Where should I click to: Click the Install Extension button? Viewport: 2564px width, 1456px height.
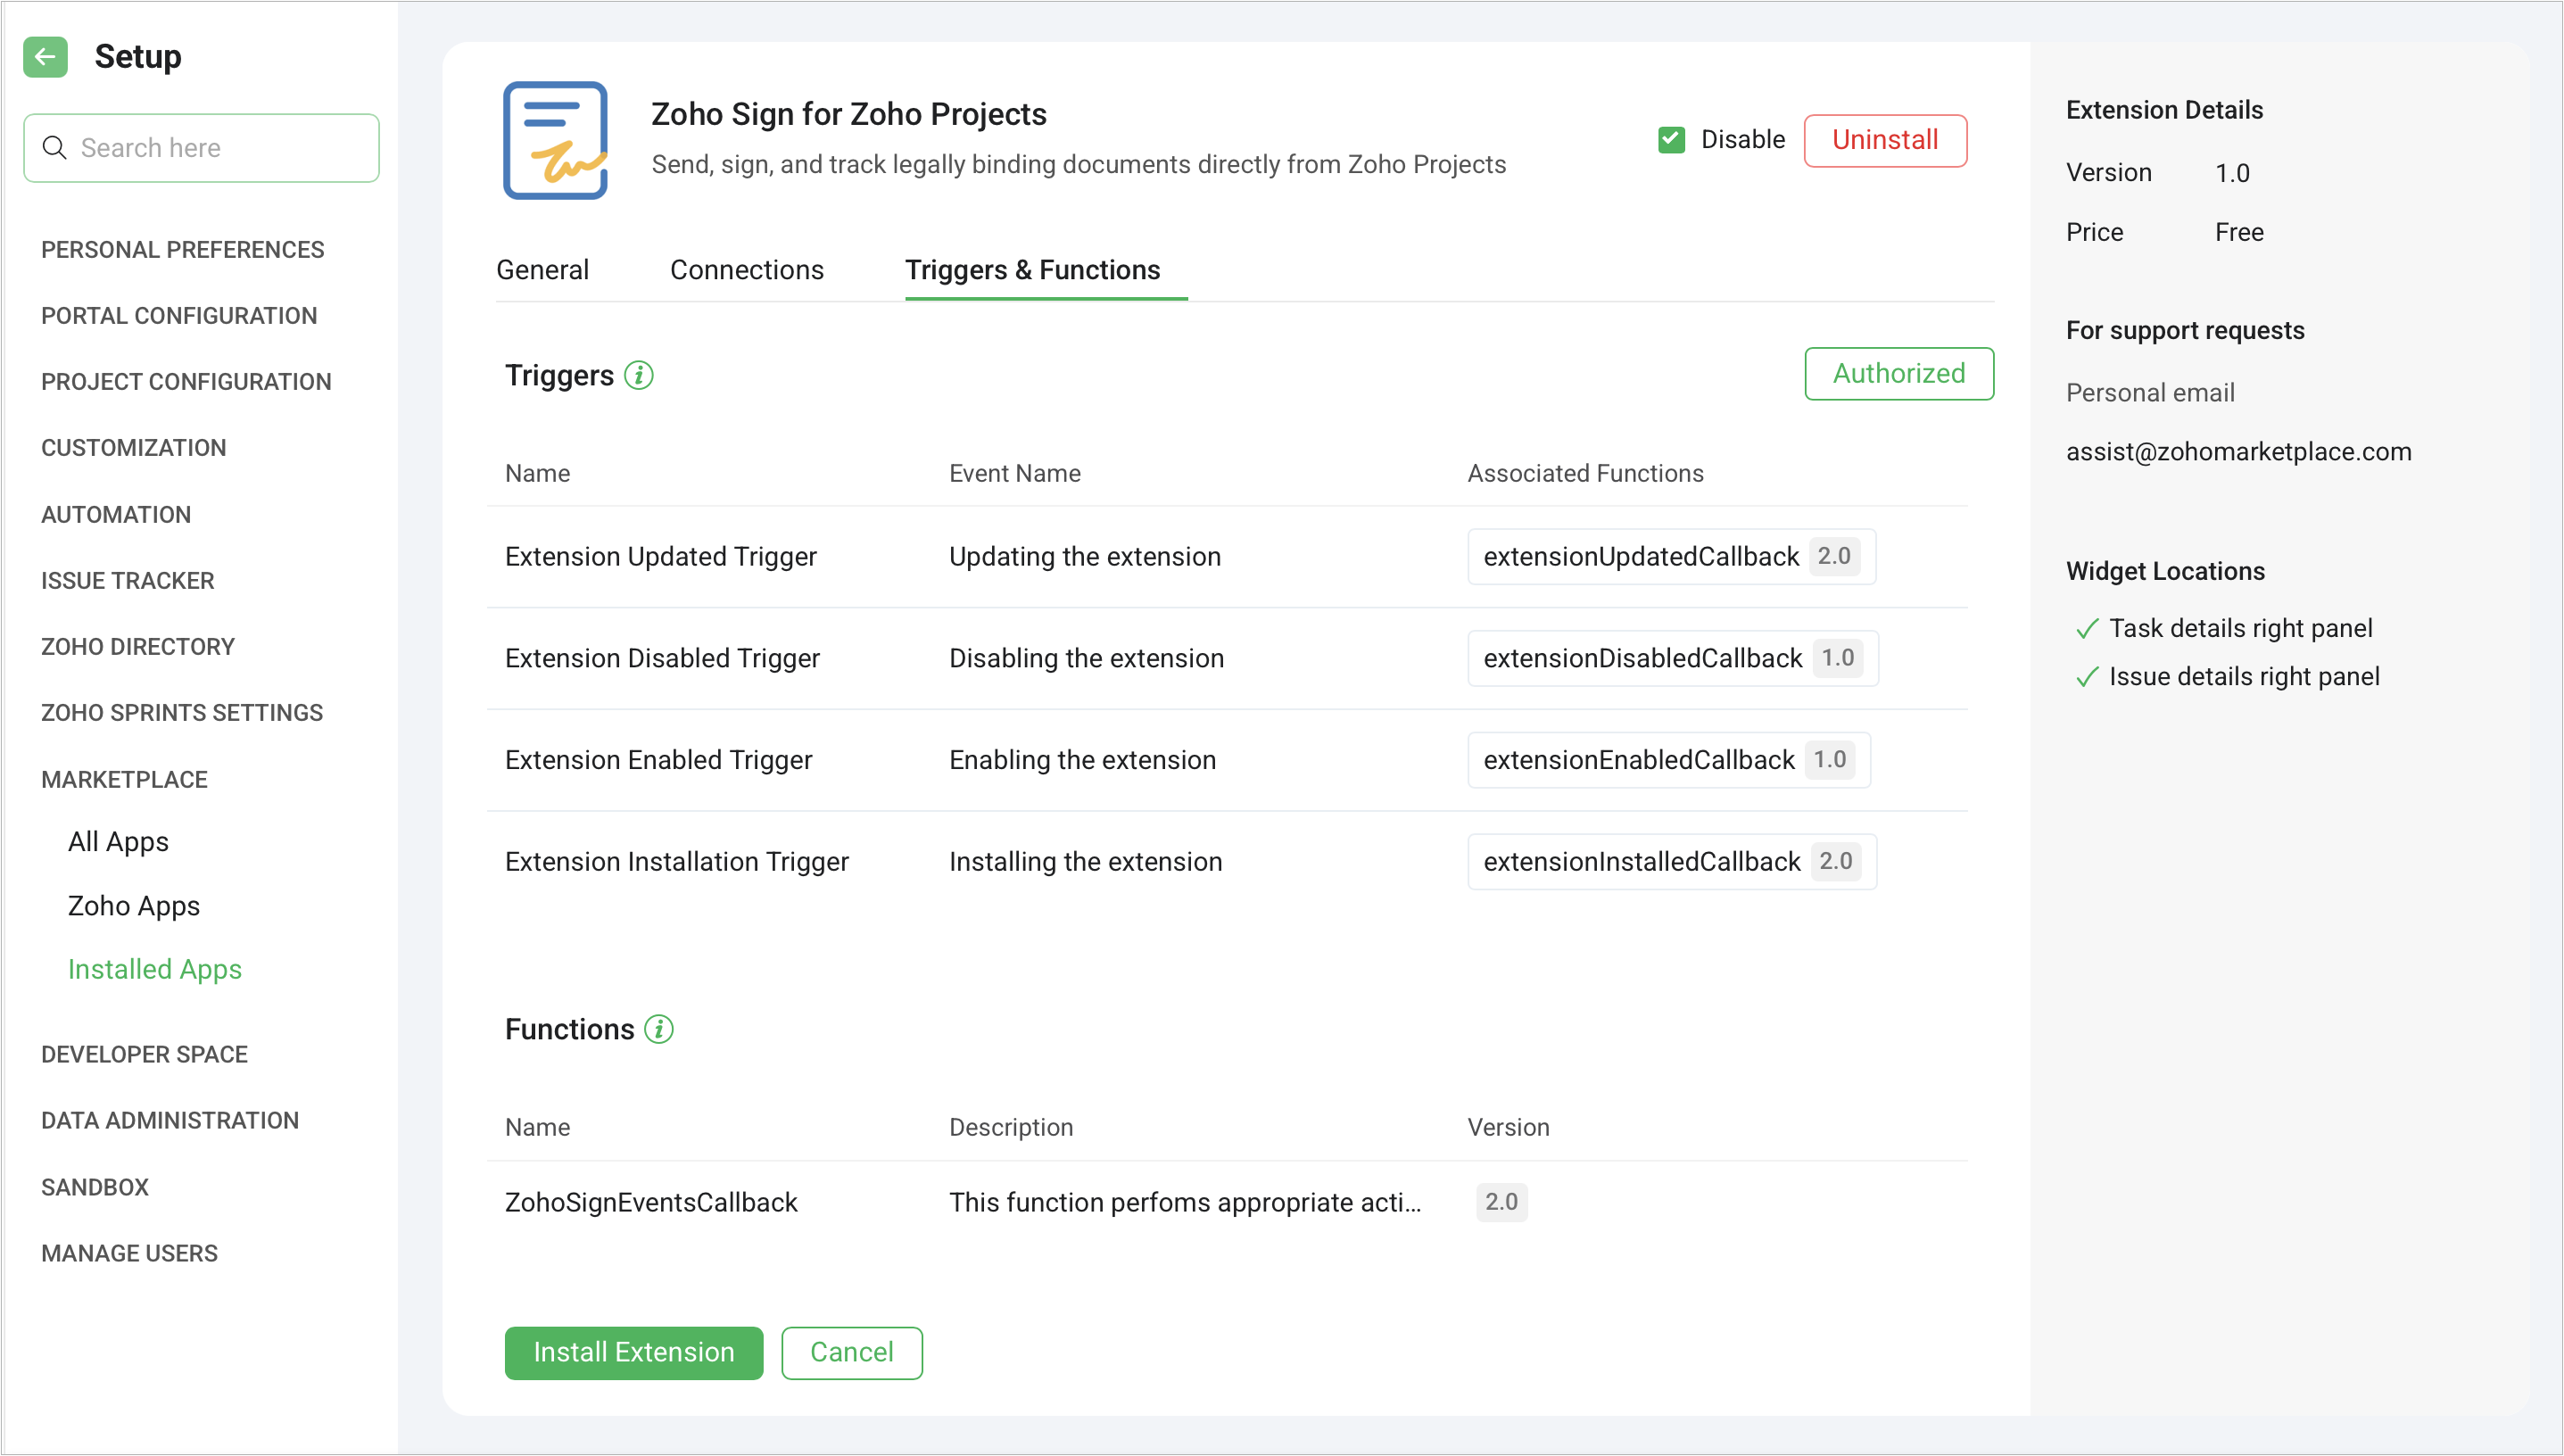pos(633,1352)
